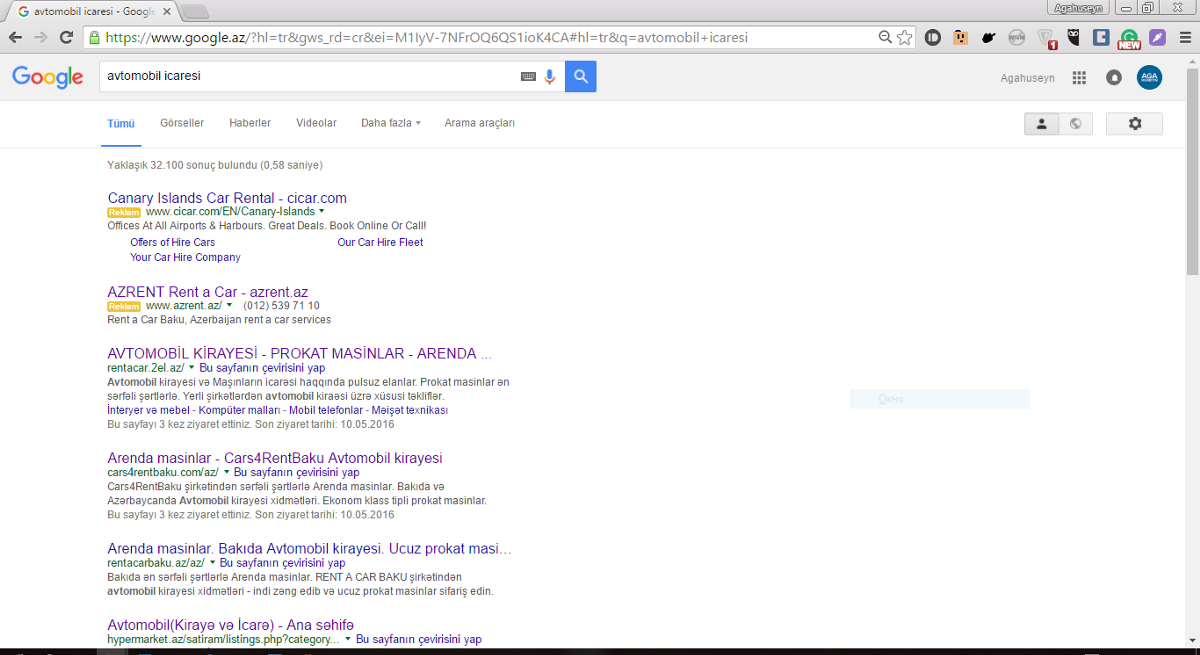The width and height of the screenshot is (1200, 655).
Task: Submit search with the blue magnifier button
Action: [581, 76]
